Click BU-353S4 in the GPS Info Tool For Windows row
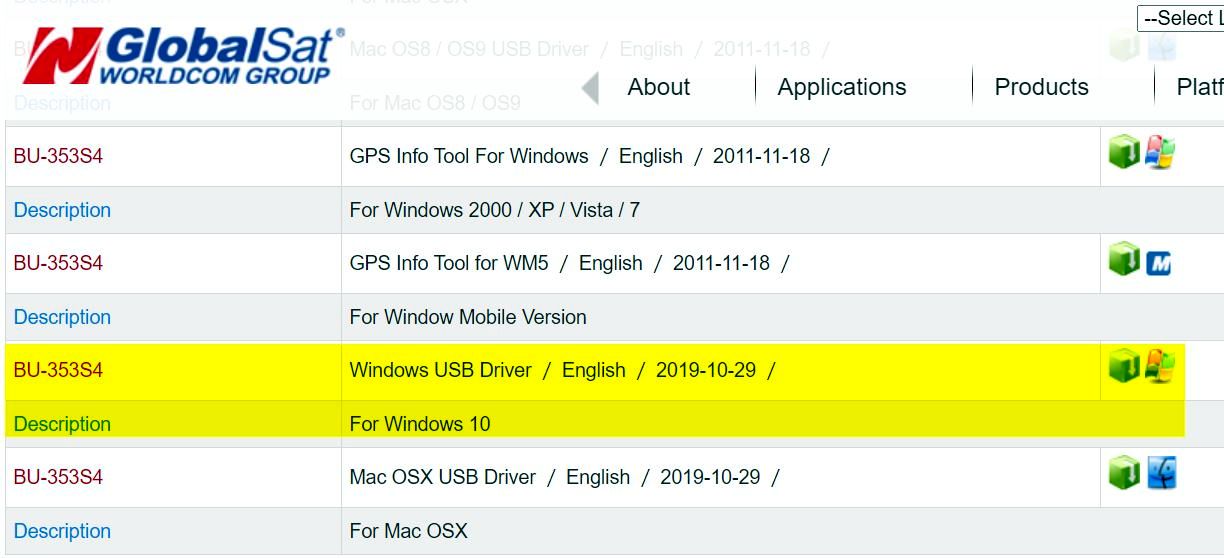 point(58,156)
